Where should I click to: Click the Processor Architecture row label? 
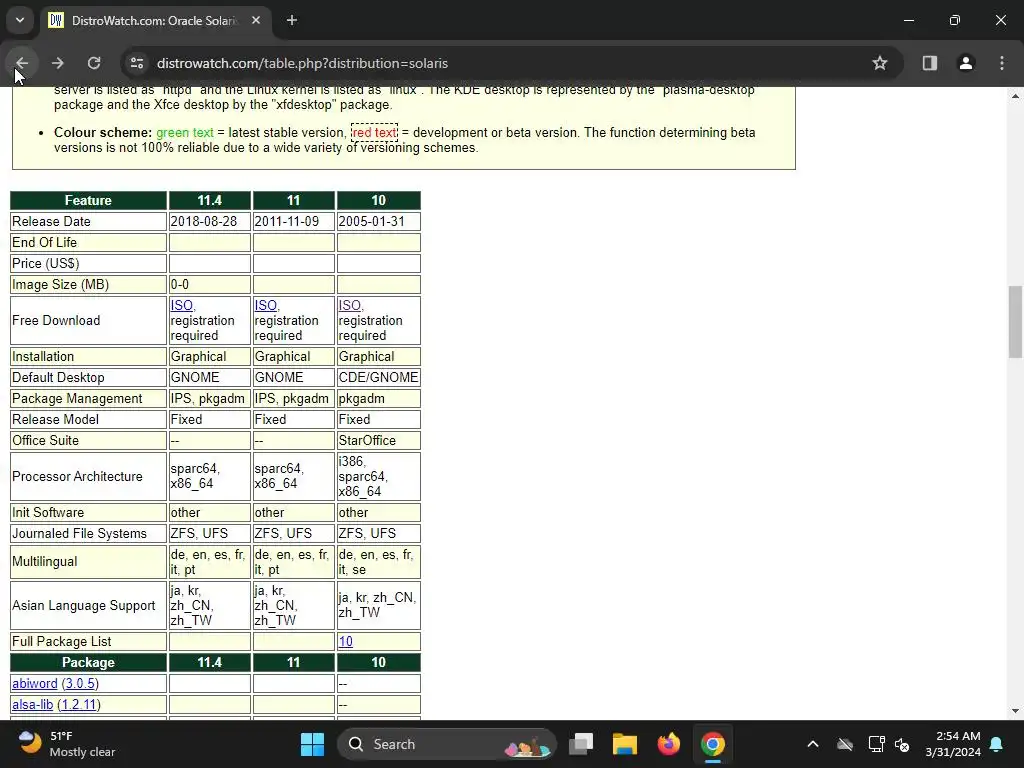point(77,476)
